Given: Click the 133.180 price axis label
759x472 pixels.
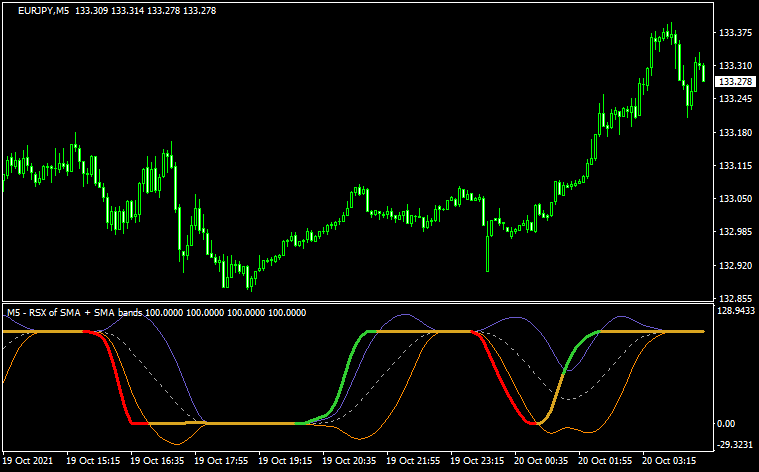Looking at the screenshot, I should tap(735, 132).
